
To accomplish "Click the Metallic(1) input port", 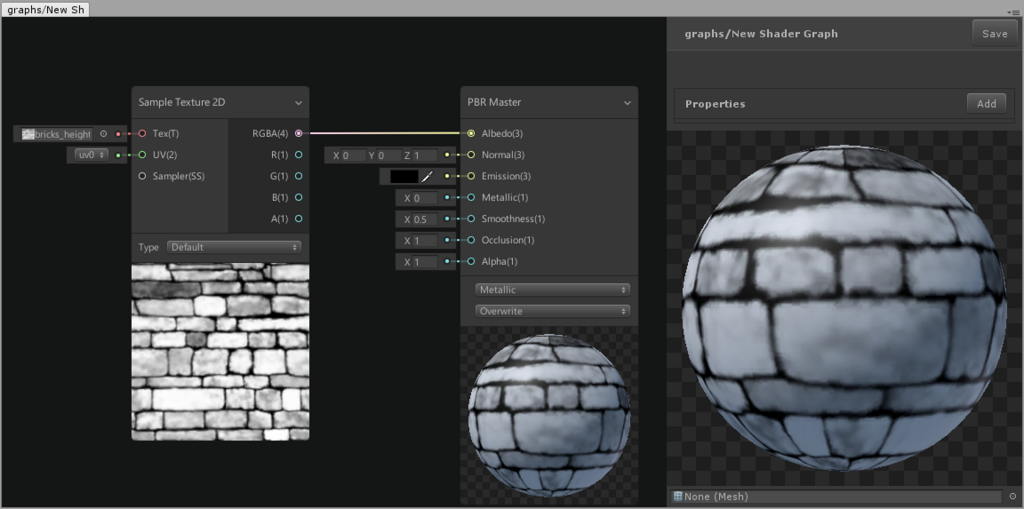I will tap(471, 197).
